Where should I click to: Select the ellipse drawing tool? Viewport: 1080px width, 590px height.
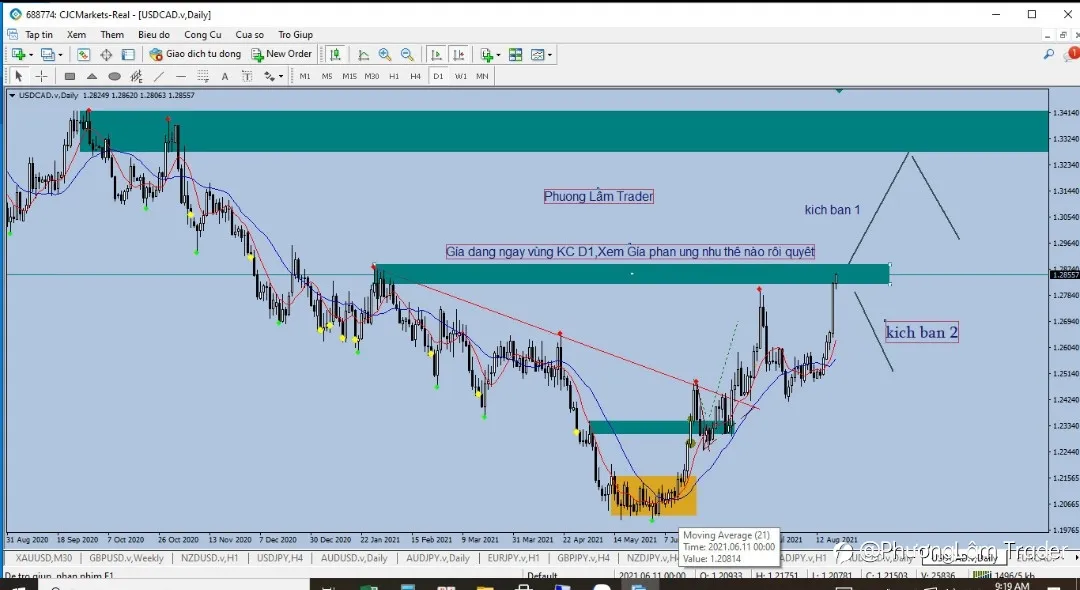tap(114, 76)
